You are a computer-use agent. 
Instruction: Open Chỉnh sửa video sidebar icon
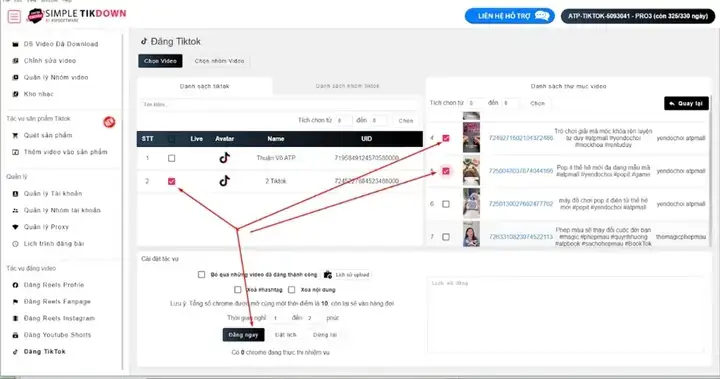tap(15, 61)
